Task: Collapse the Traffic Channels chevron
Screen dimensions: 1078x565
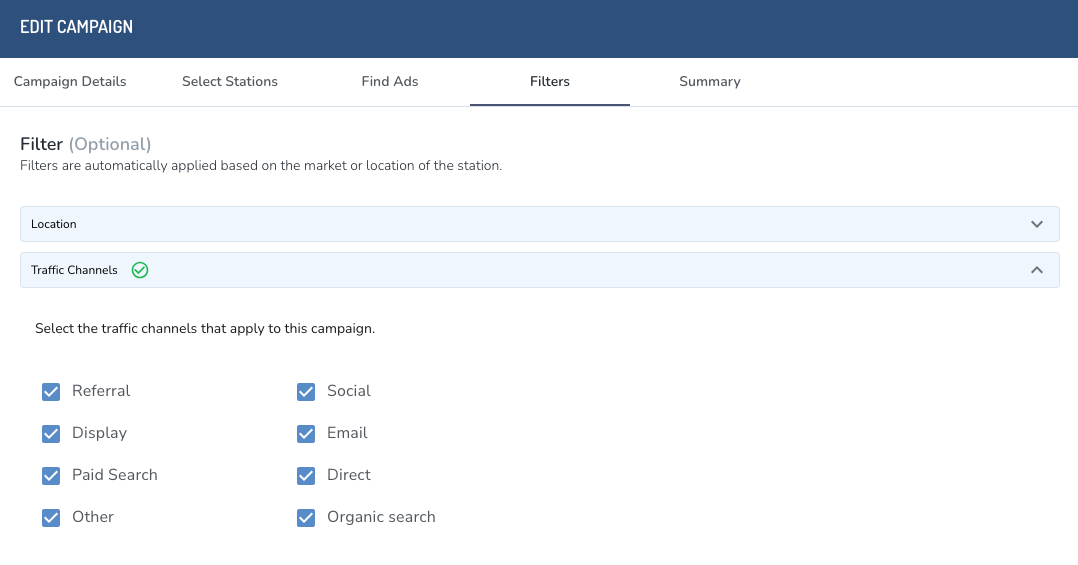Action: [1037, 270]
